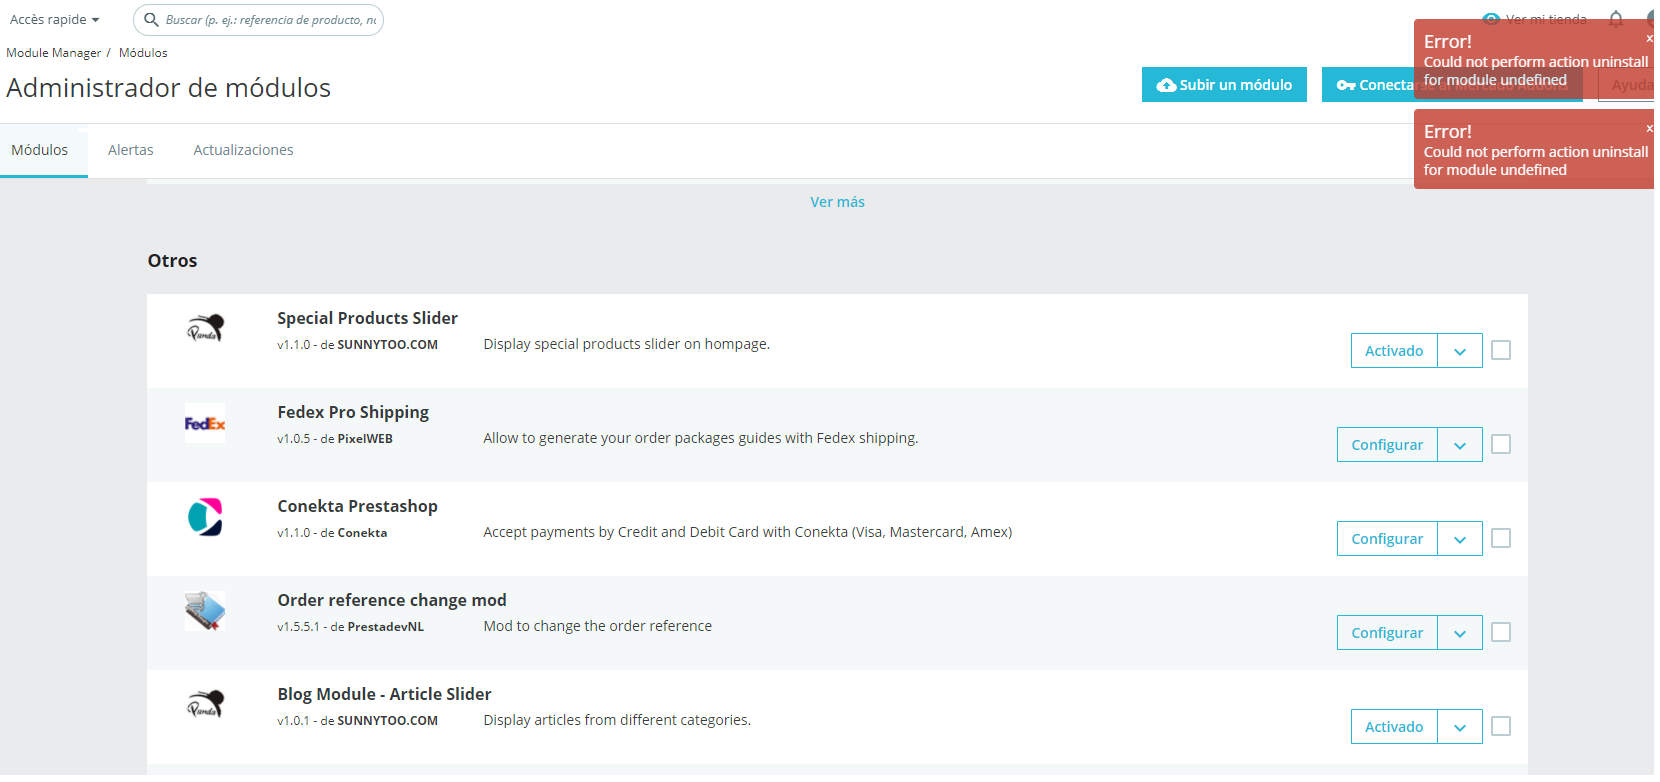Viewport: 1660px width, 782px height.
Task: Click the Order reference change mod icon
Action: pos(205,611)
